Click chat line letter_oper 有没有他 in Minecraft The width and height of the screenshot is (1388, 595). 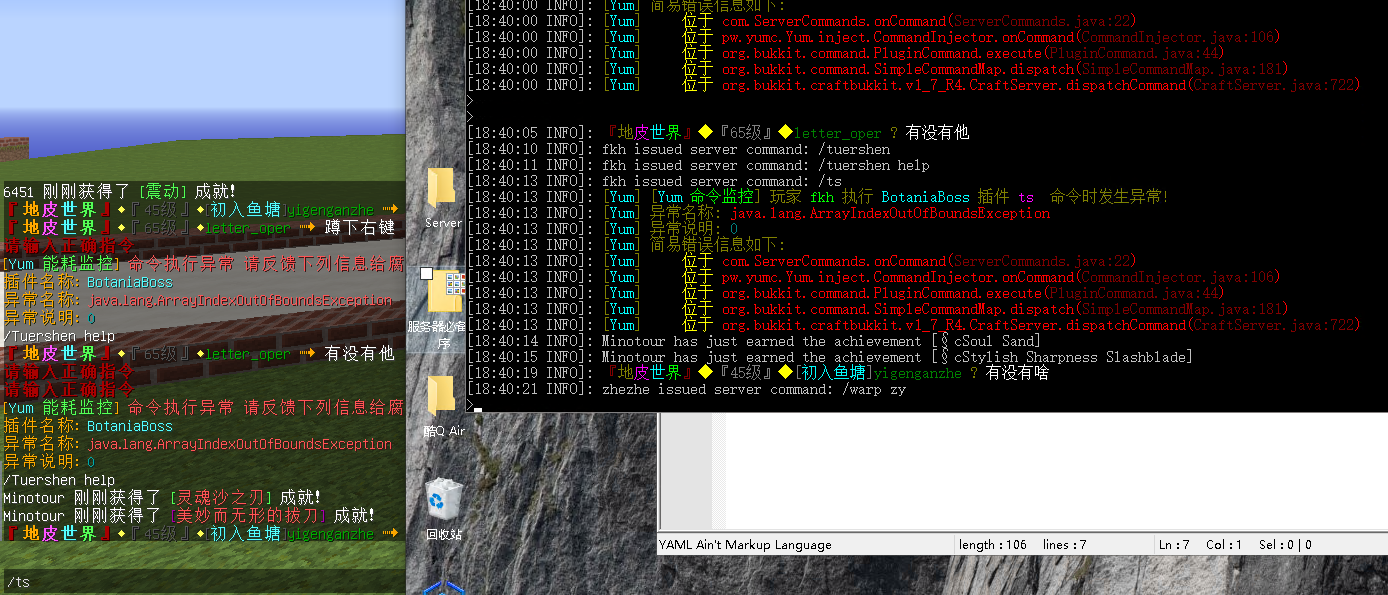click(x=199, y=353)
